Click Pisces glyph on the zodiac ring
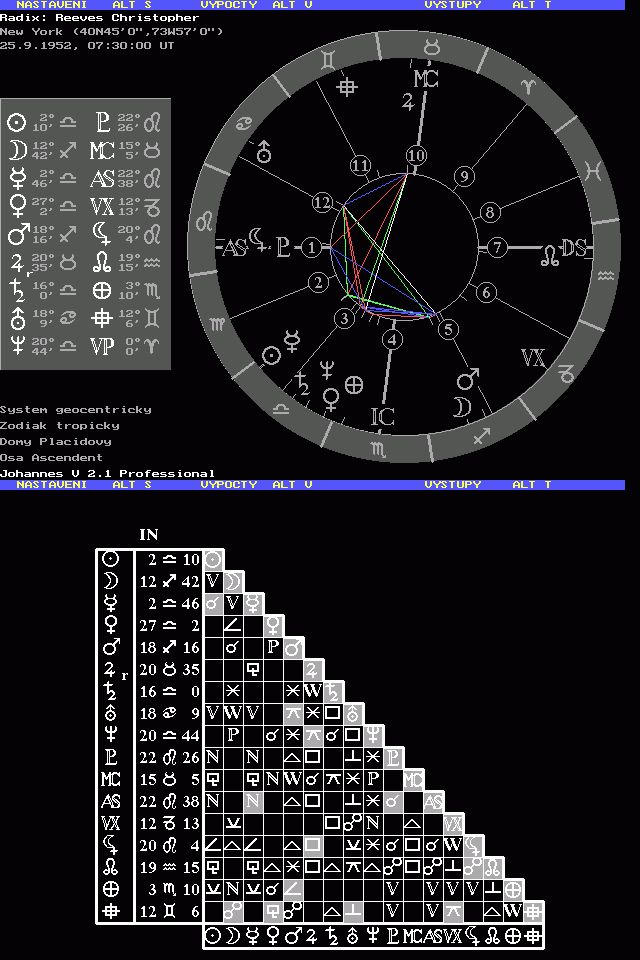Screen dimensions: 640x960 (x=594, y=171)
